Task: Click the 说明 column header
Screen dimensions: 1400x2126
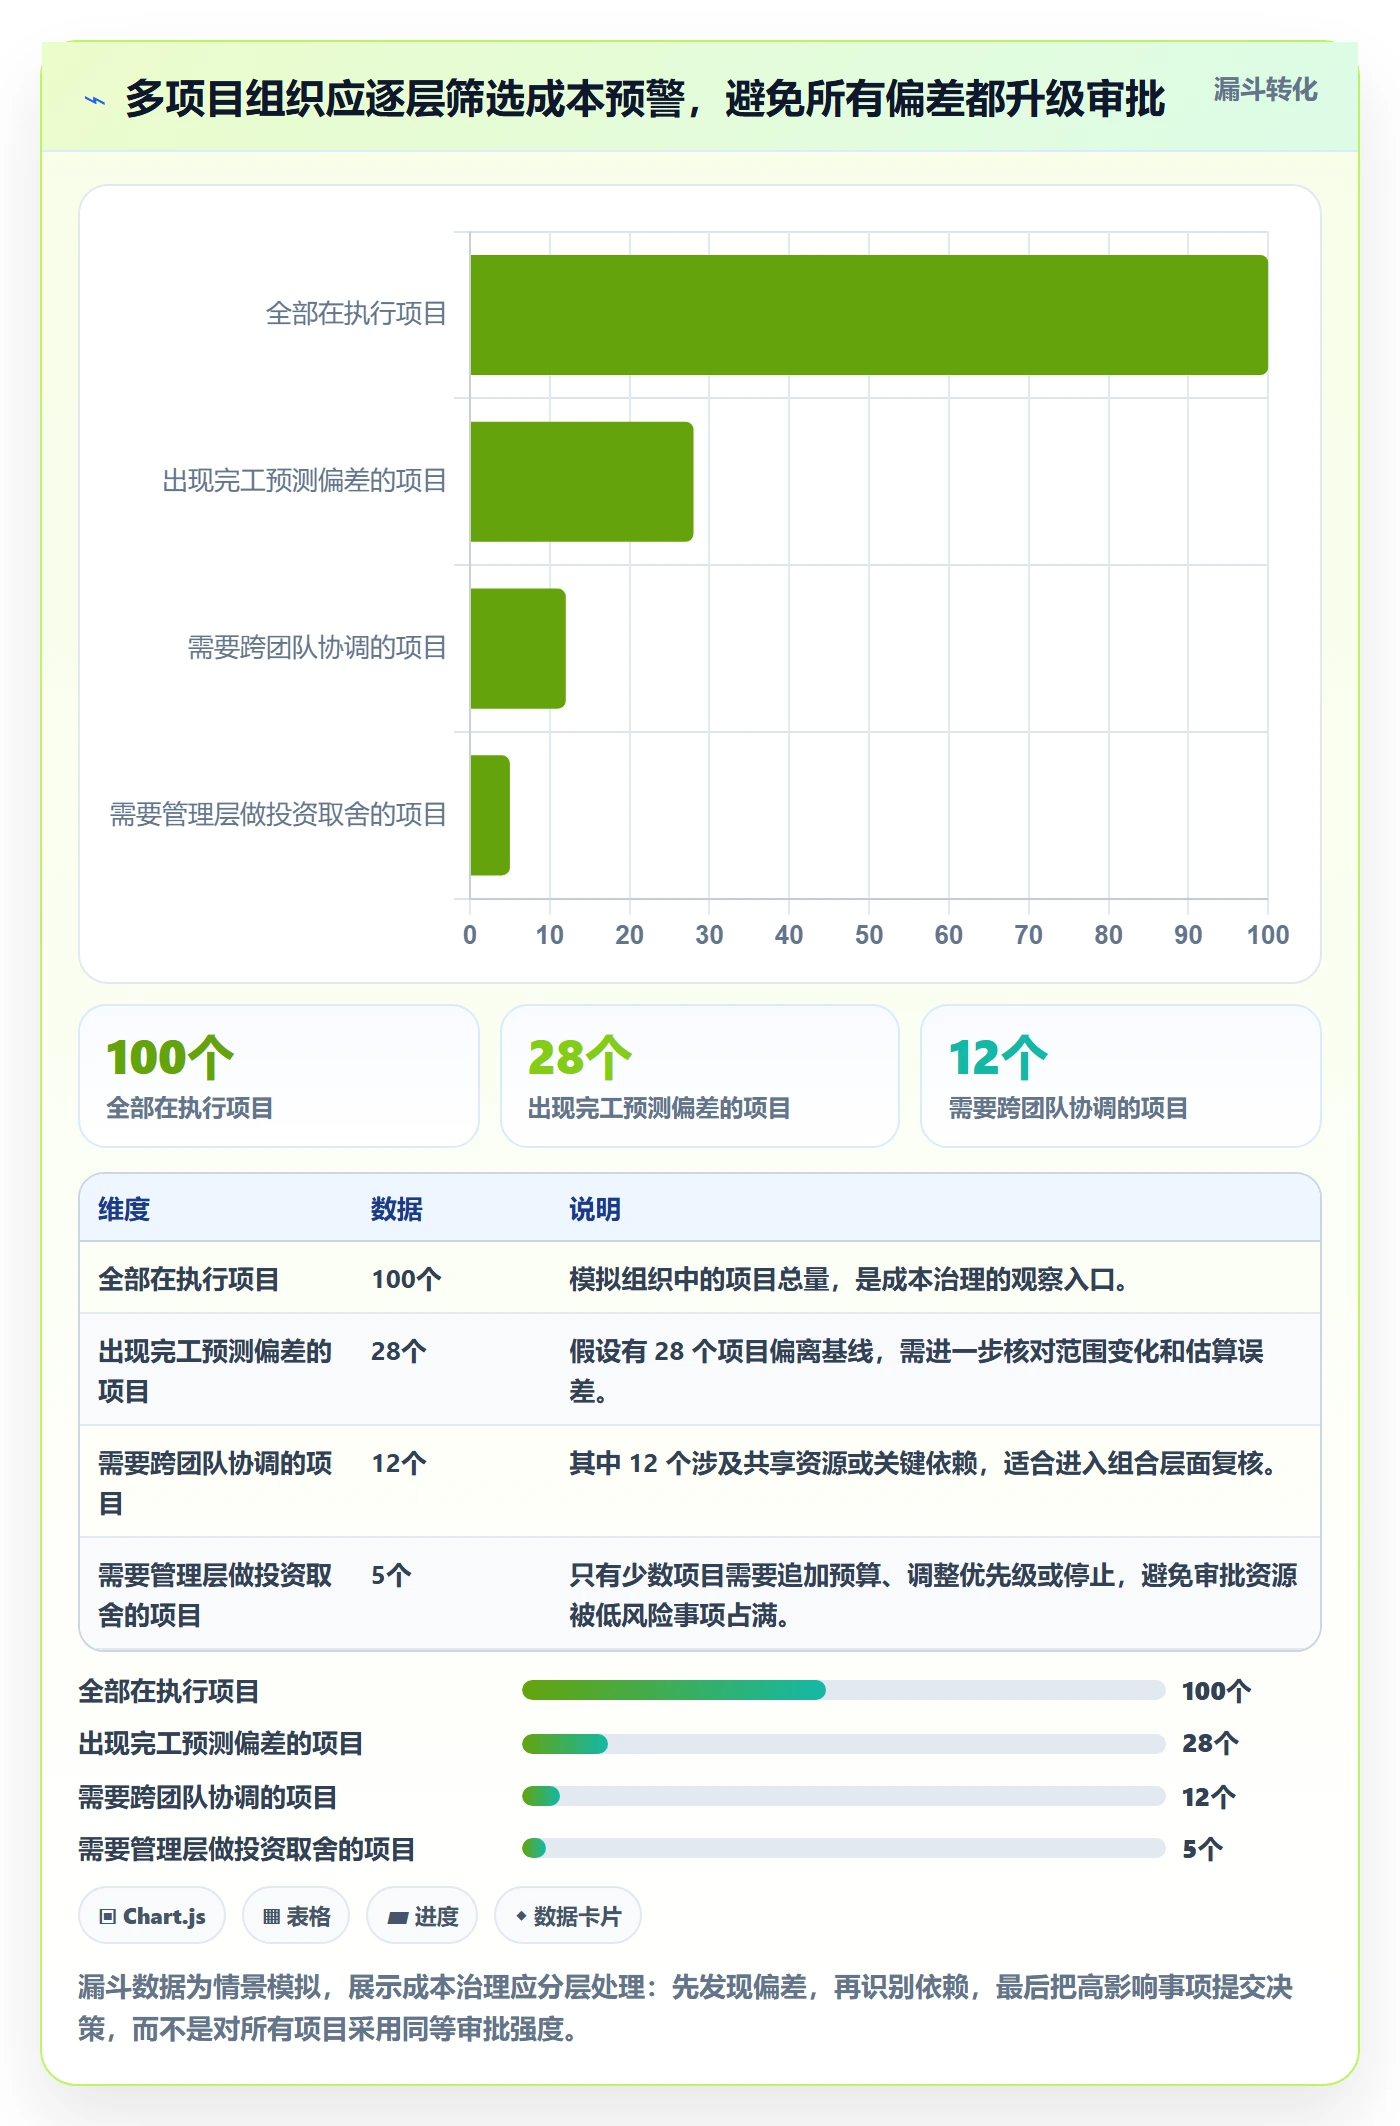Action: 595,1209
